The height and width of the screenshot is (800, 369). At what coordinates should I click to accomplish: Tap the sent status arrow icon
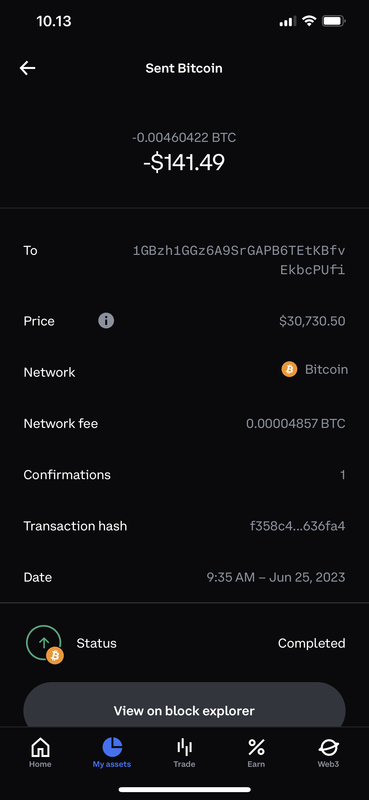point(44,644)
